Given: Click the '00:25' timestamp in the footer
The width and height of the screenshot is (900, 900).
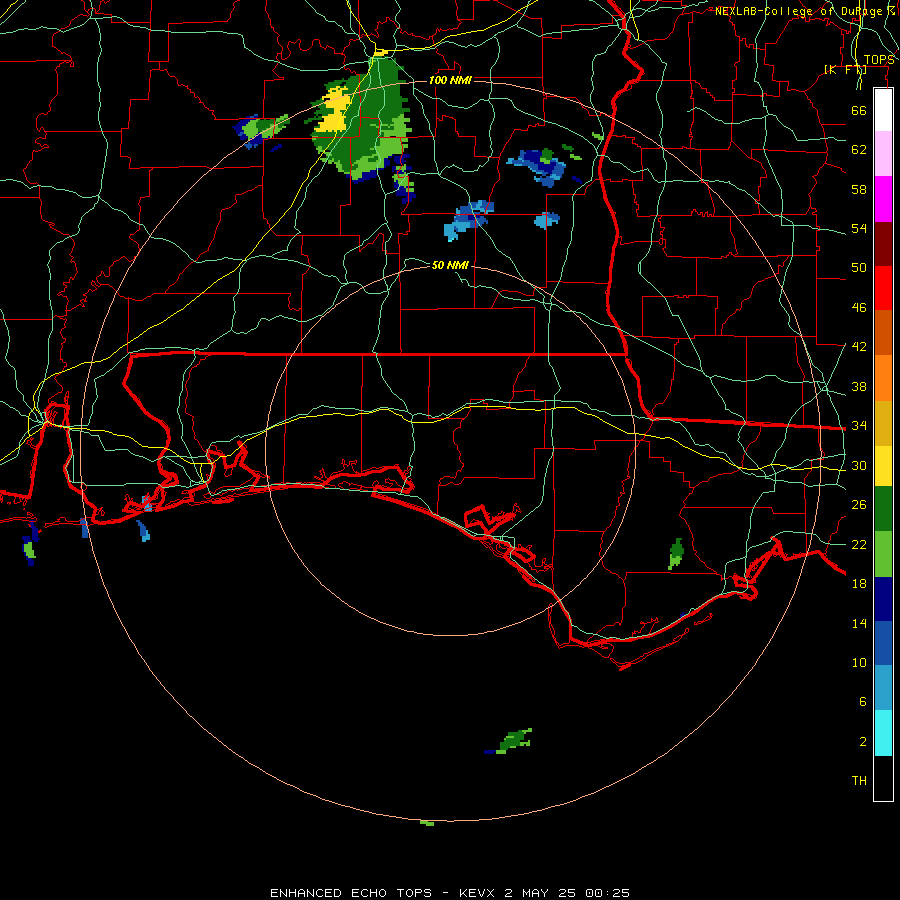Looking at the screenshot, I should pyautogui.click(x=607, y=893).
